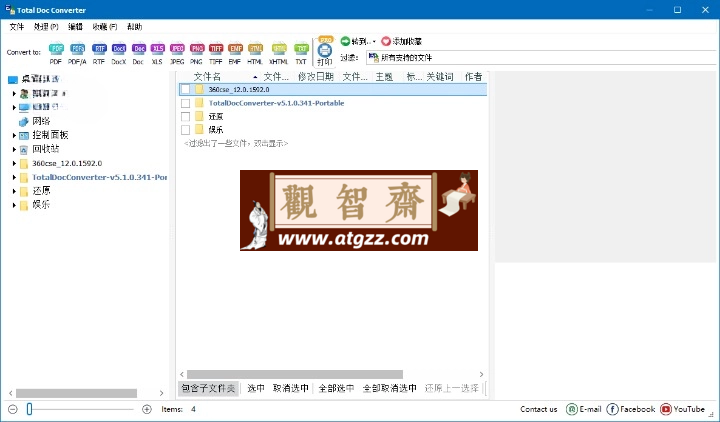
Task: Open the 文件 menu
Action: pos(17,27)
